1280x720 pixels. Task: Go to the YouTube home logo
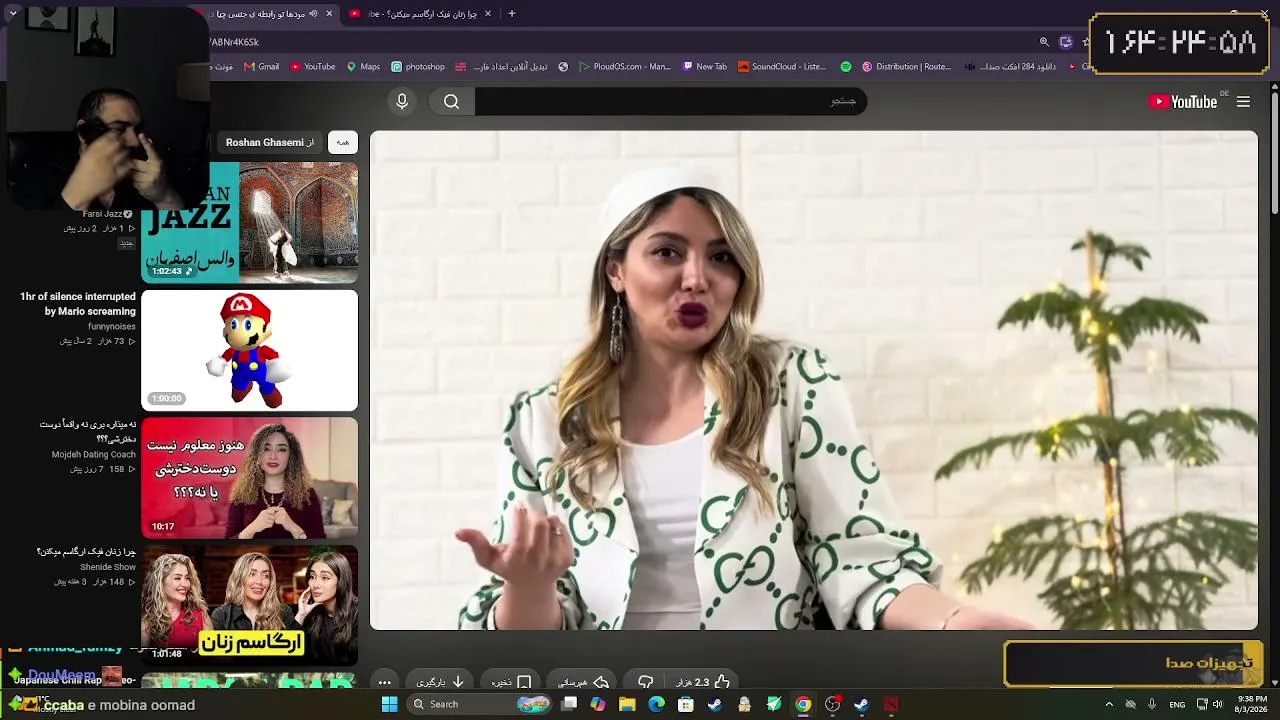[1183, 101]
